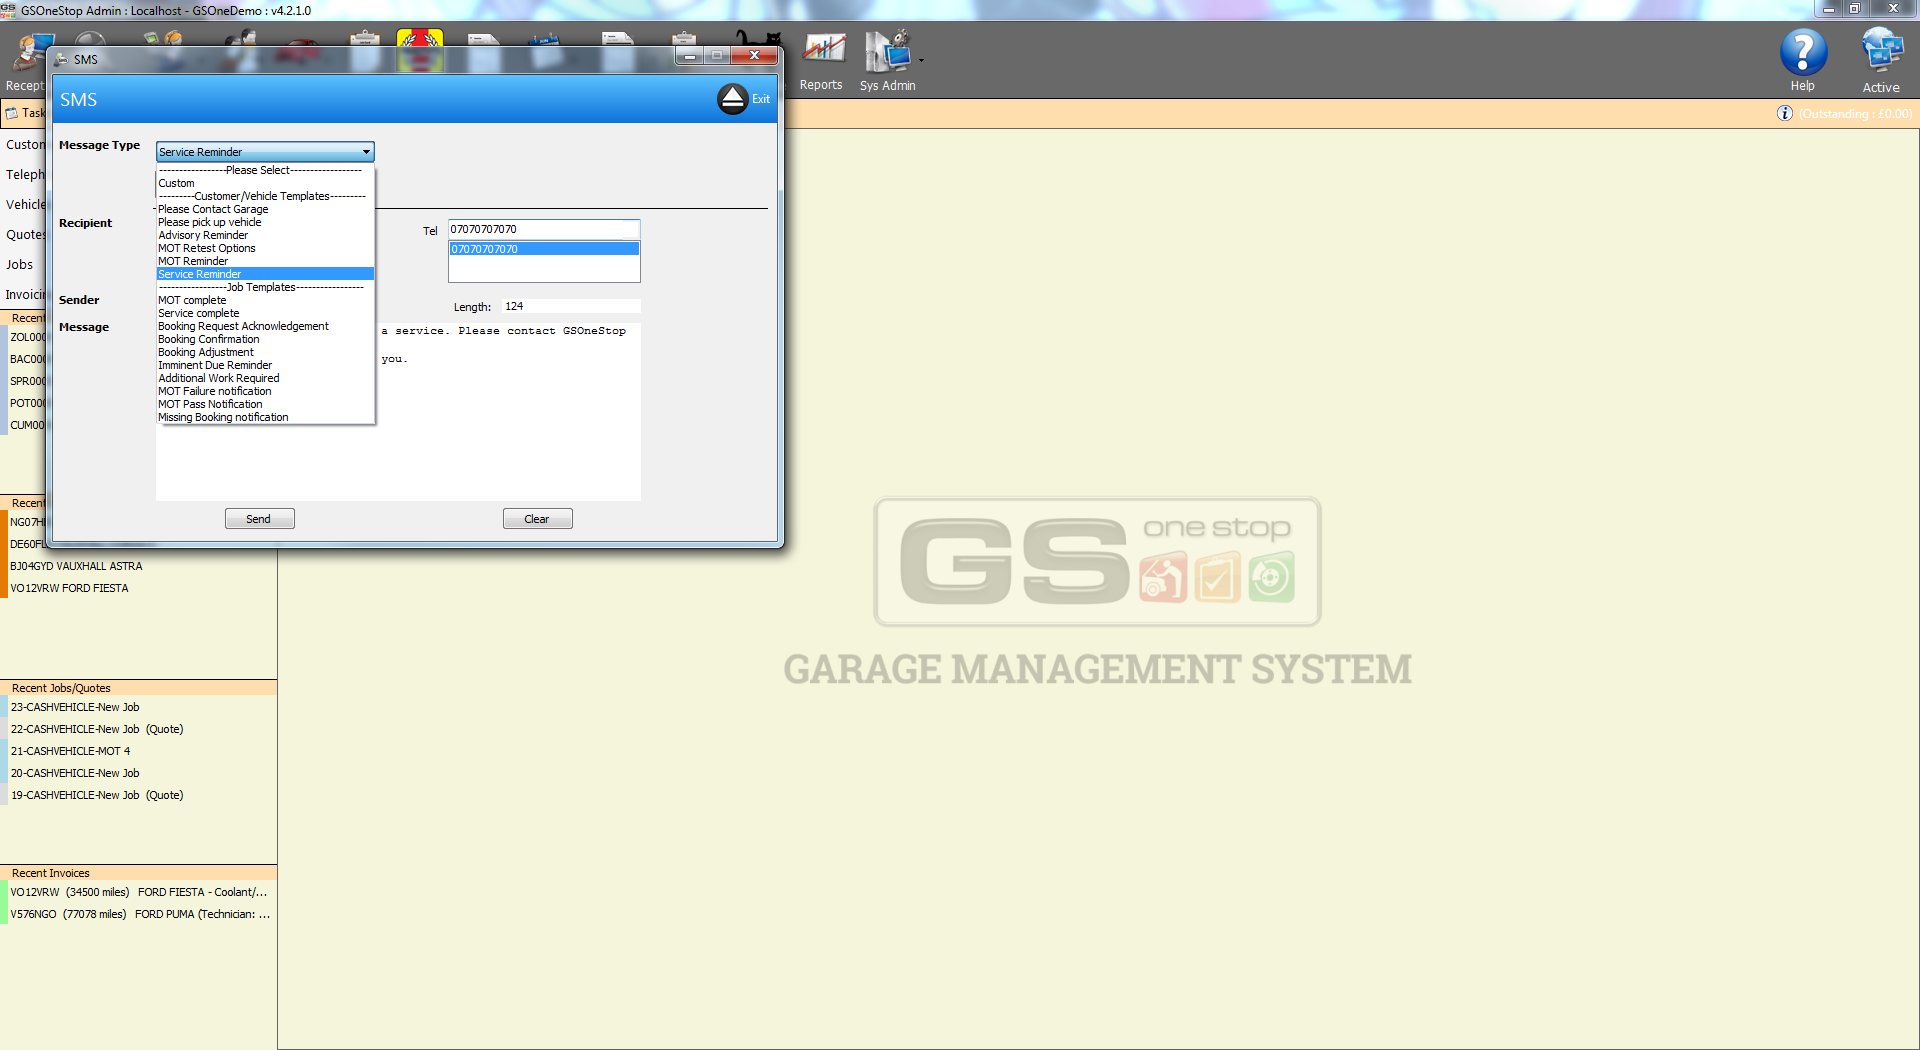Click the Outstanding £0.00 text
The height and width of the screenshot is (1050, 1920).
pyautogui.click(x=1855, y=114)
